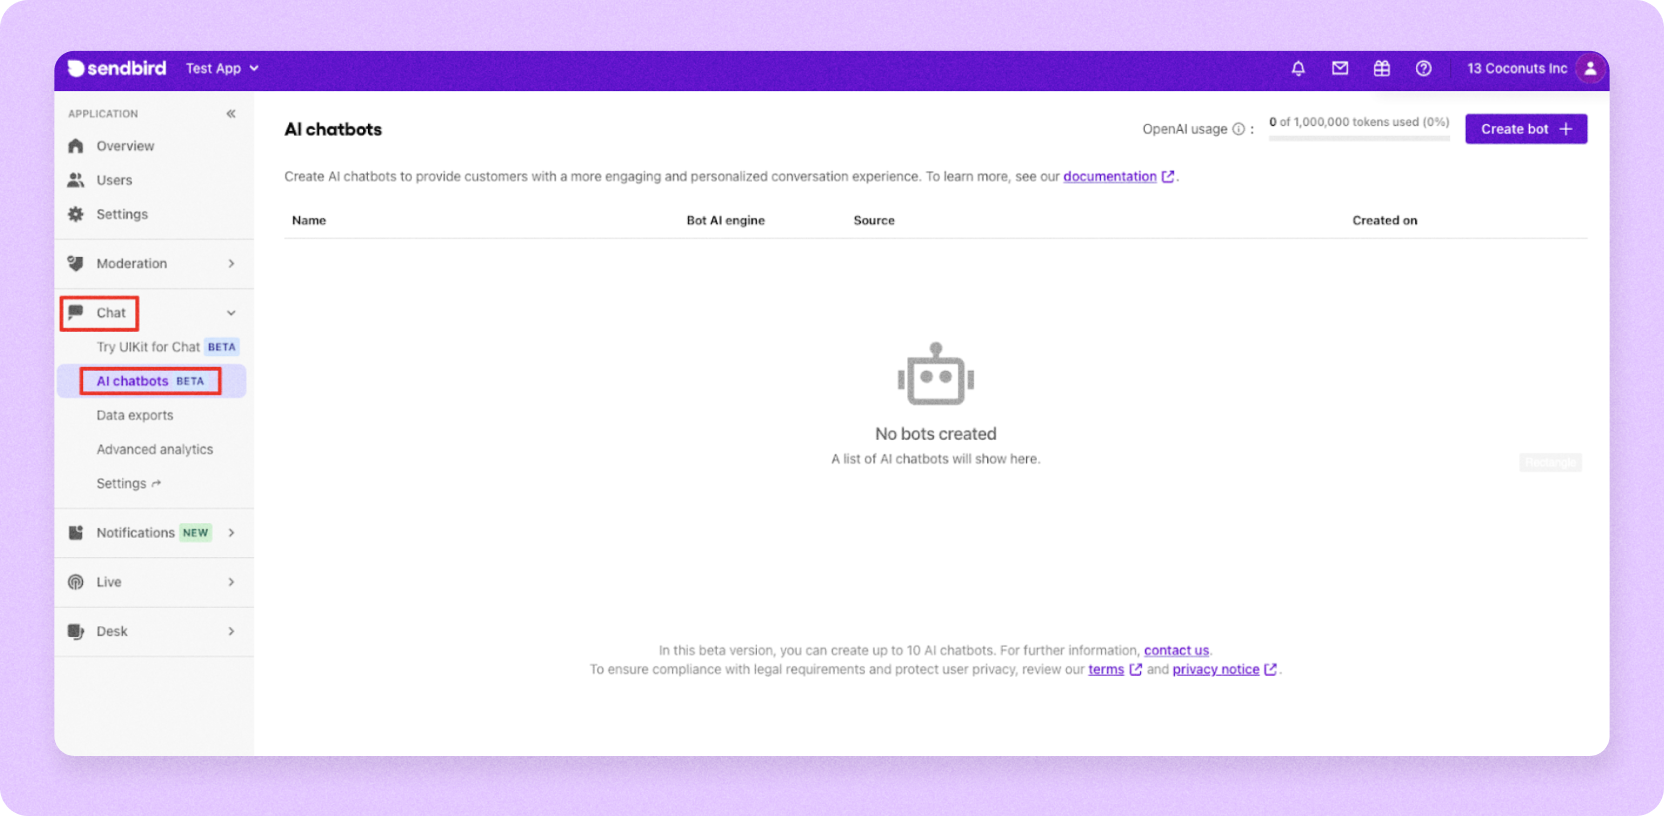Click external link icon beside terms

[x=1135, y=669]
